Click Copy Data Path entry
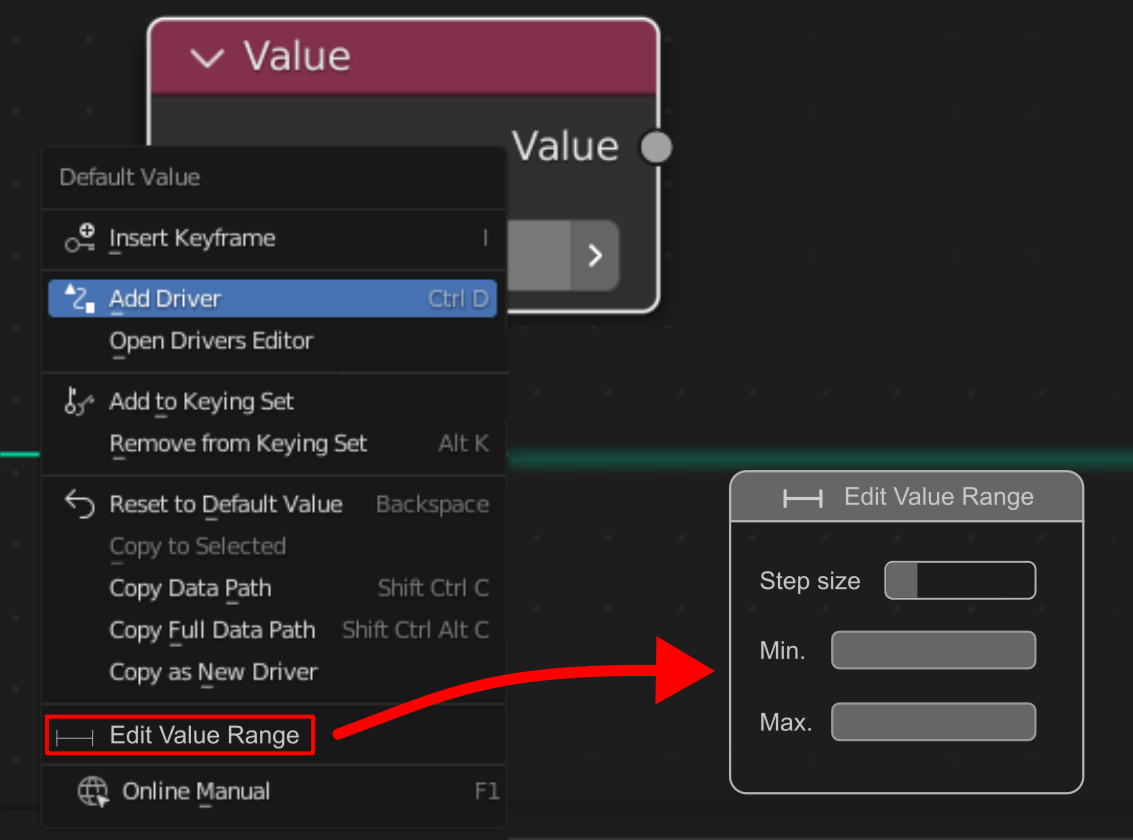1133x840 pixels. 272,589
